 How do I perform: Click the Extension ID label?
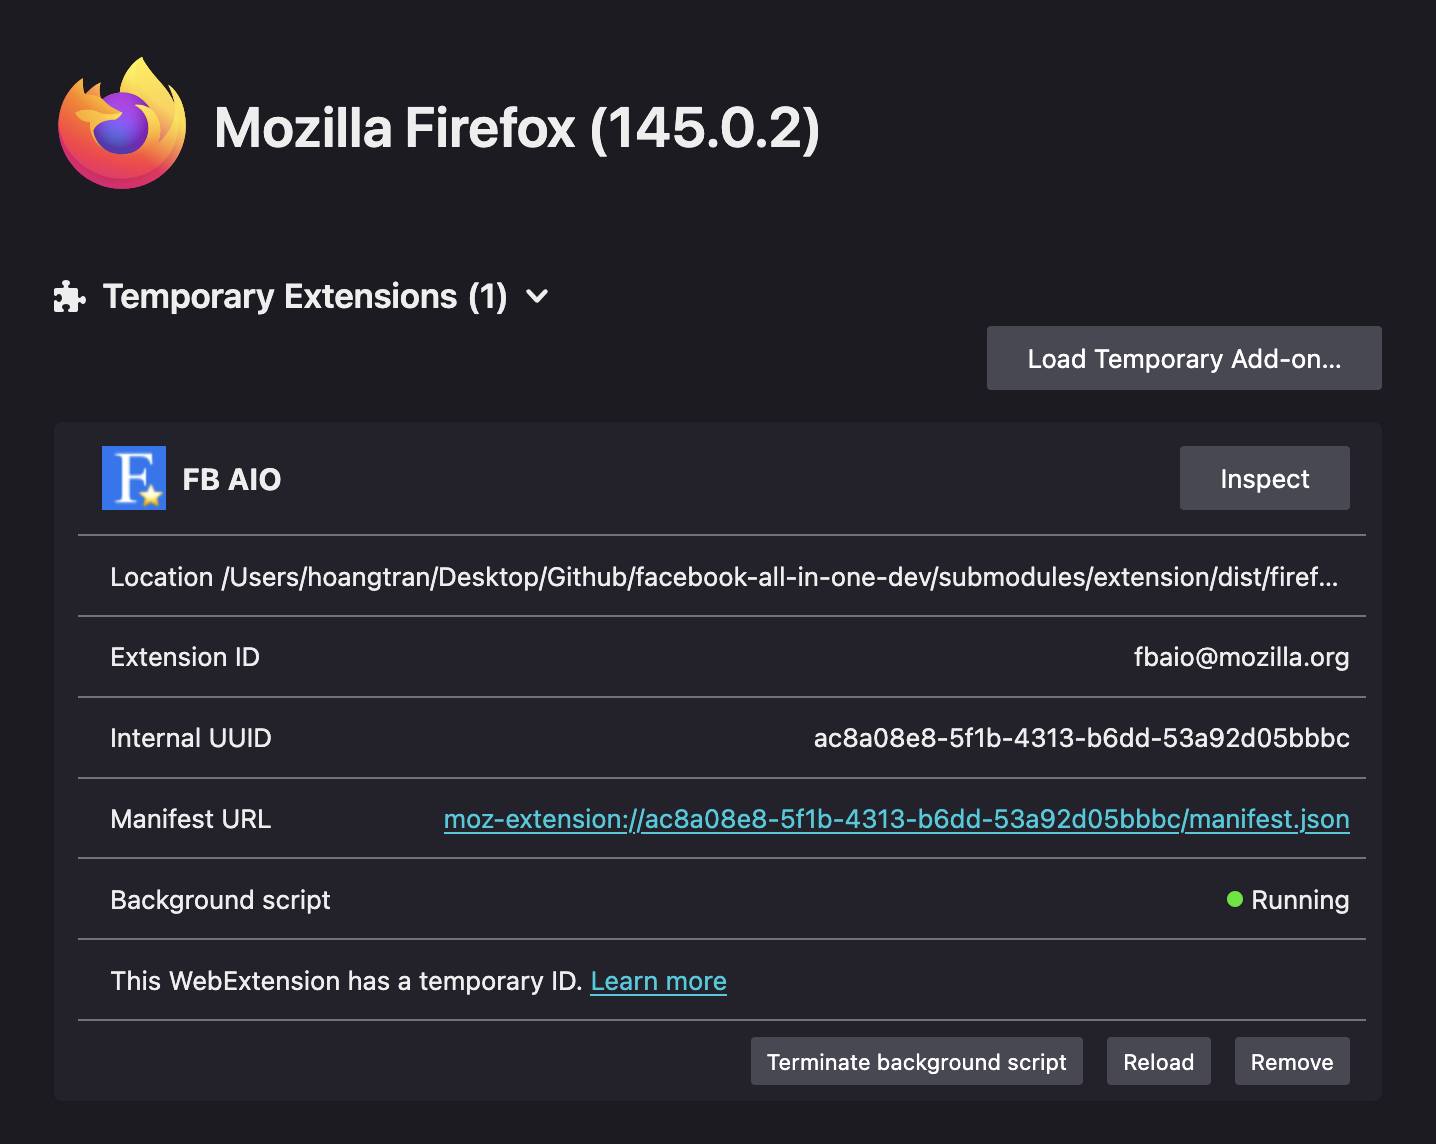tap(185, 657)
